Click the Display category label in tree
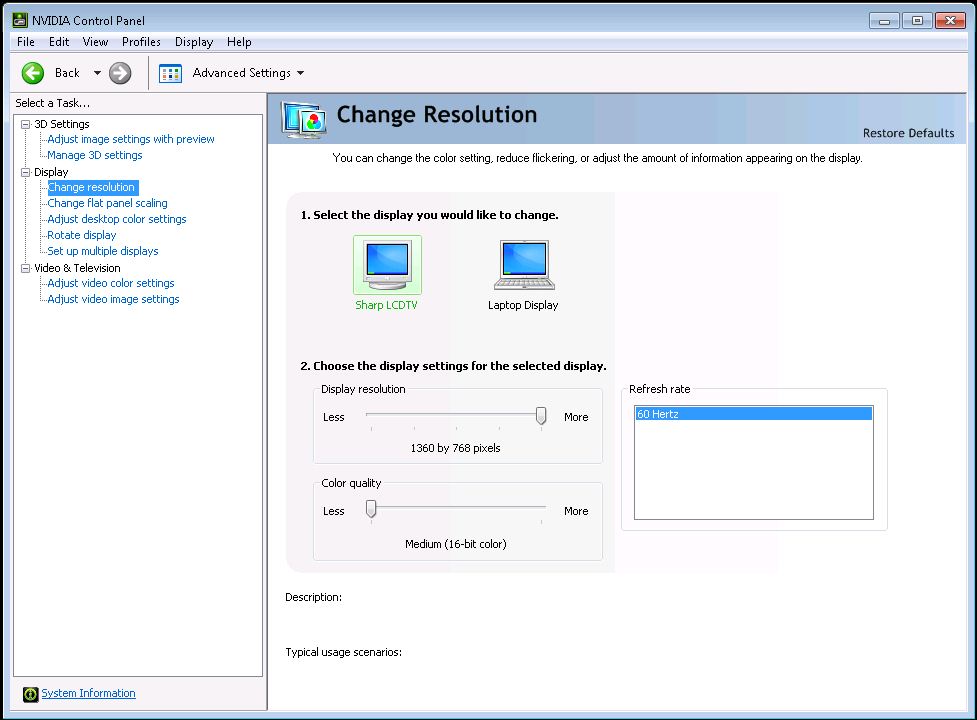The image size is (977, 720). point(51,172)
